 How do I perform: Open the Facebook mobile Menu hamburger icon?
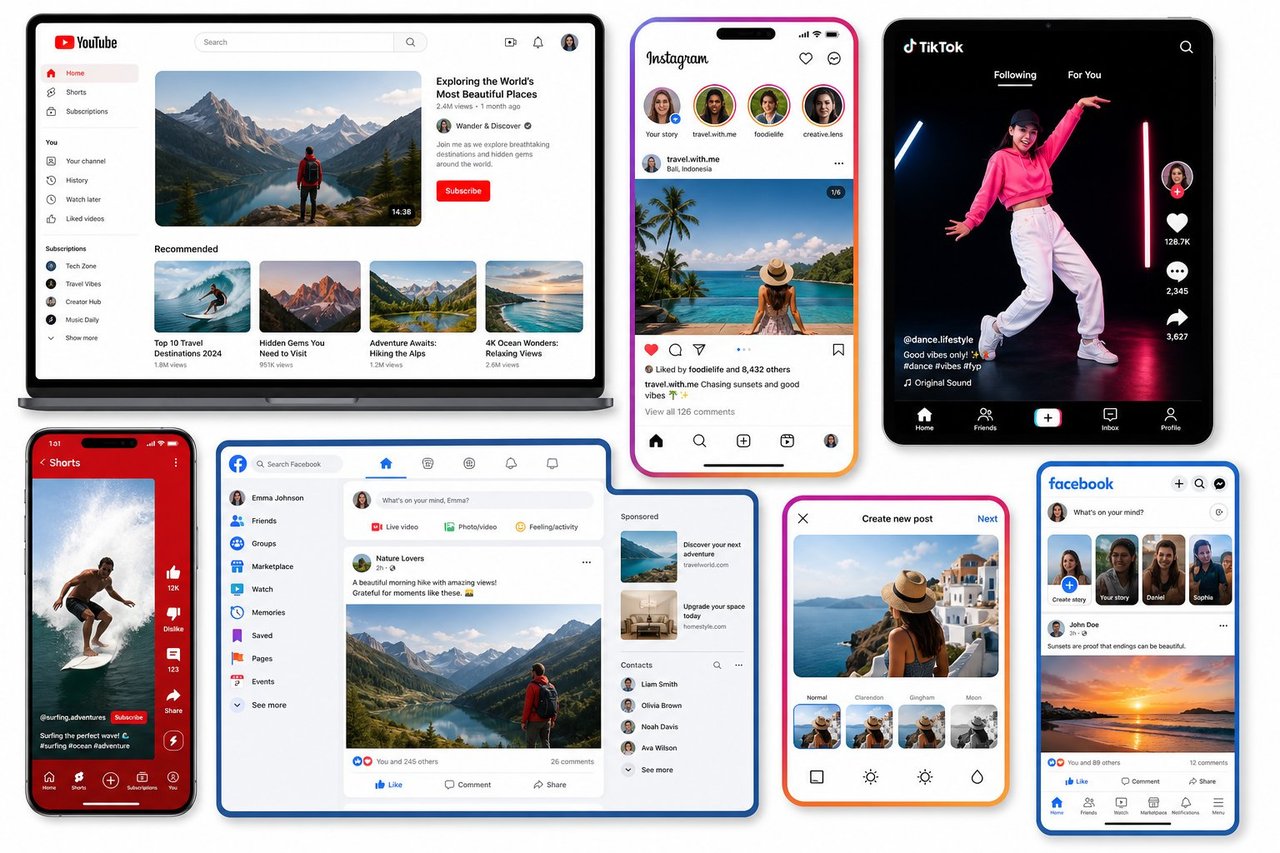[1218, 805]
